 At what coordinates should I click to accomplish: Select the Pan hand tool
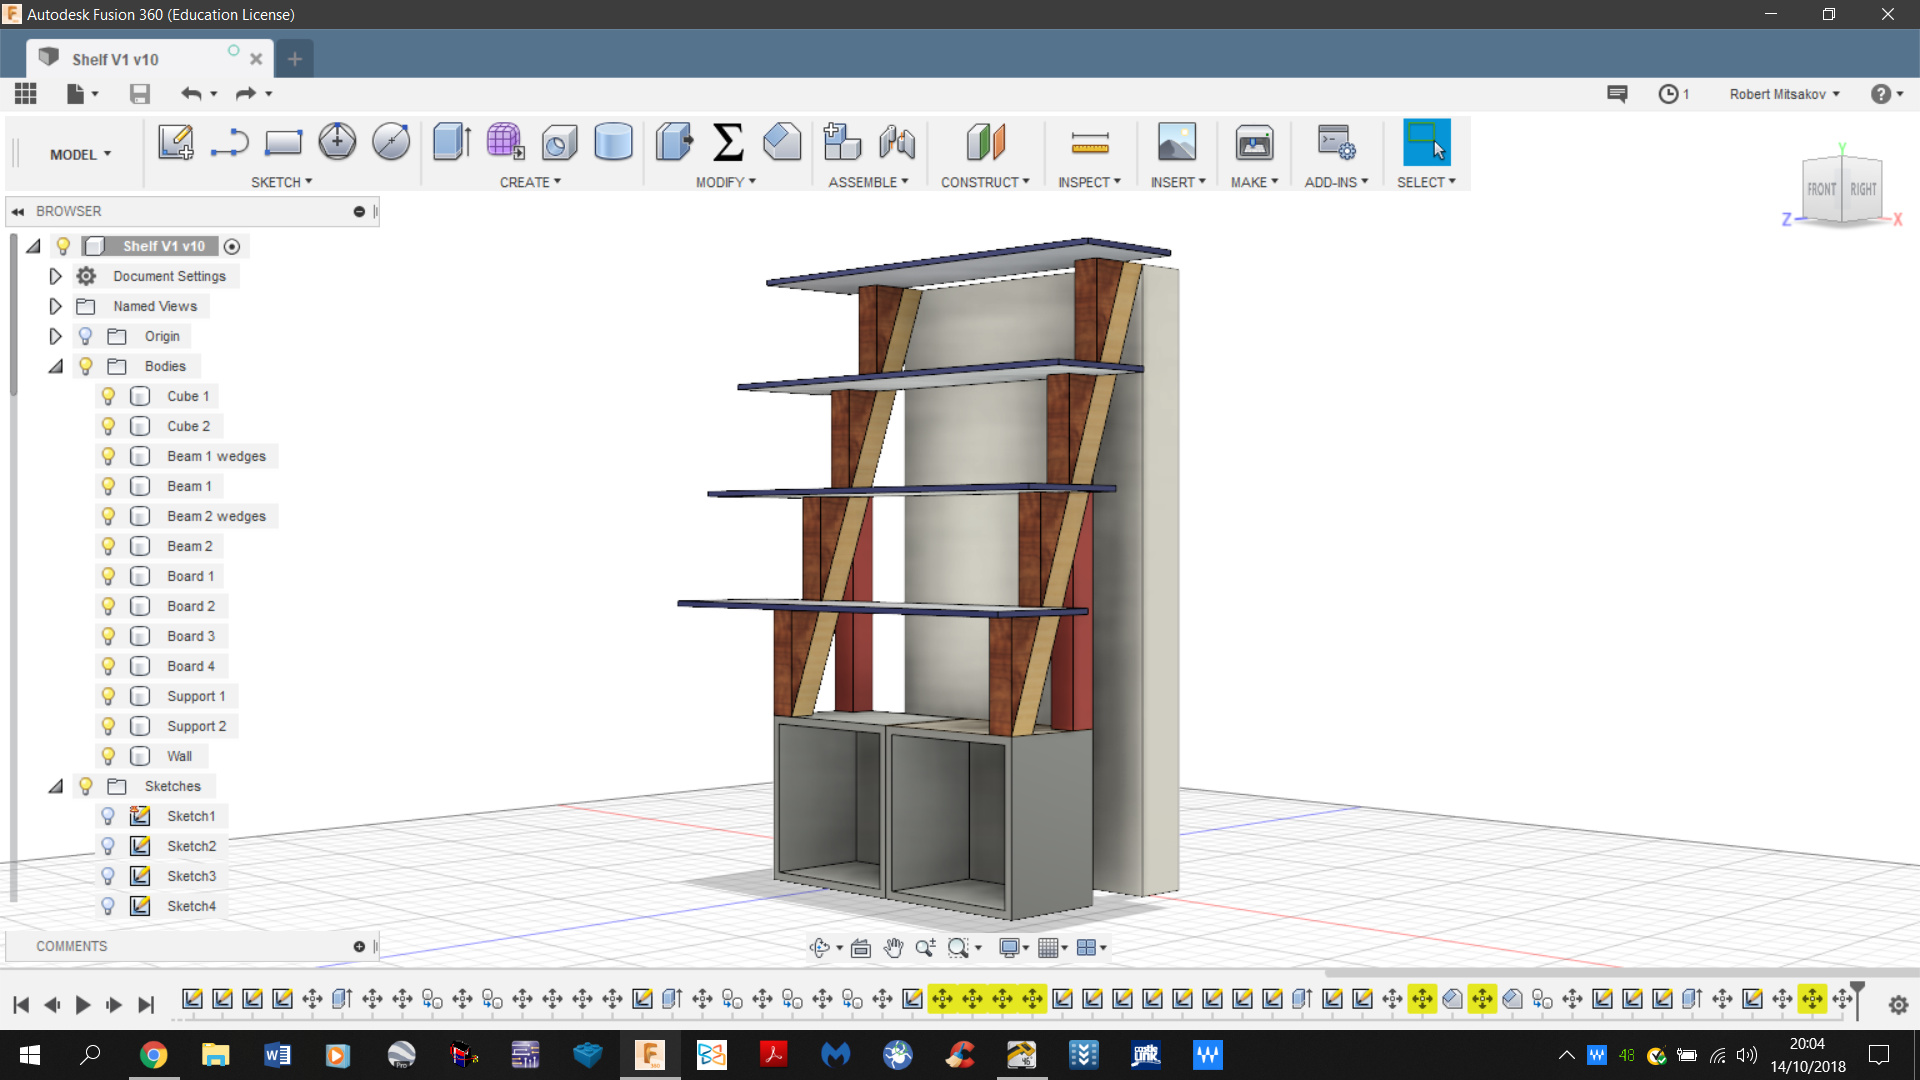click(x=893, y=948)
